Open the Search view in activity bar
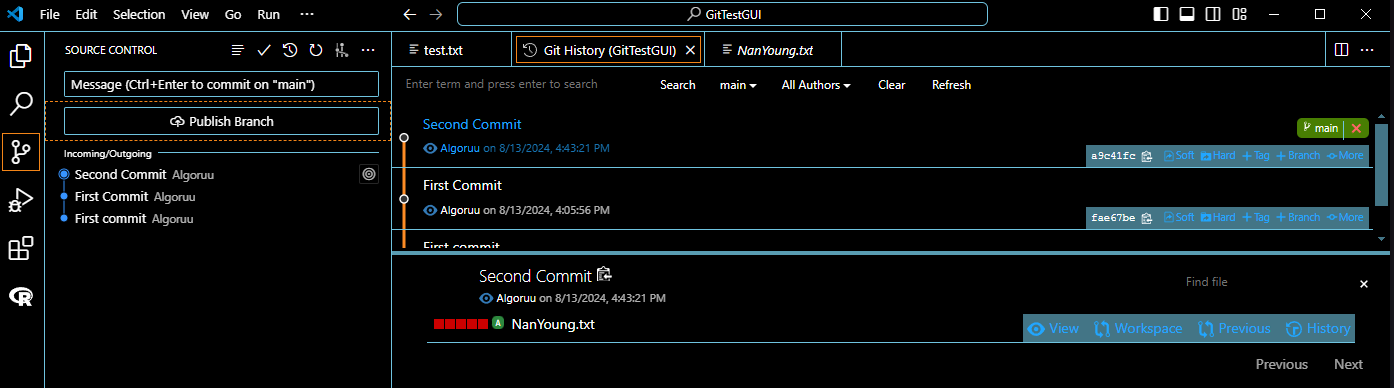Viewport: 1394px width, 388px height. [x=21, y=103]
